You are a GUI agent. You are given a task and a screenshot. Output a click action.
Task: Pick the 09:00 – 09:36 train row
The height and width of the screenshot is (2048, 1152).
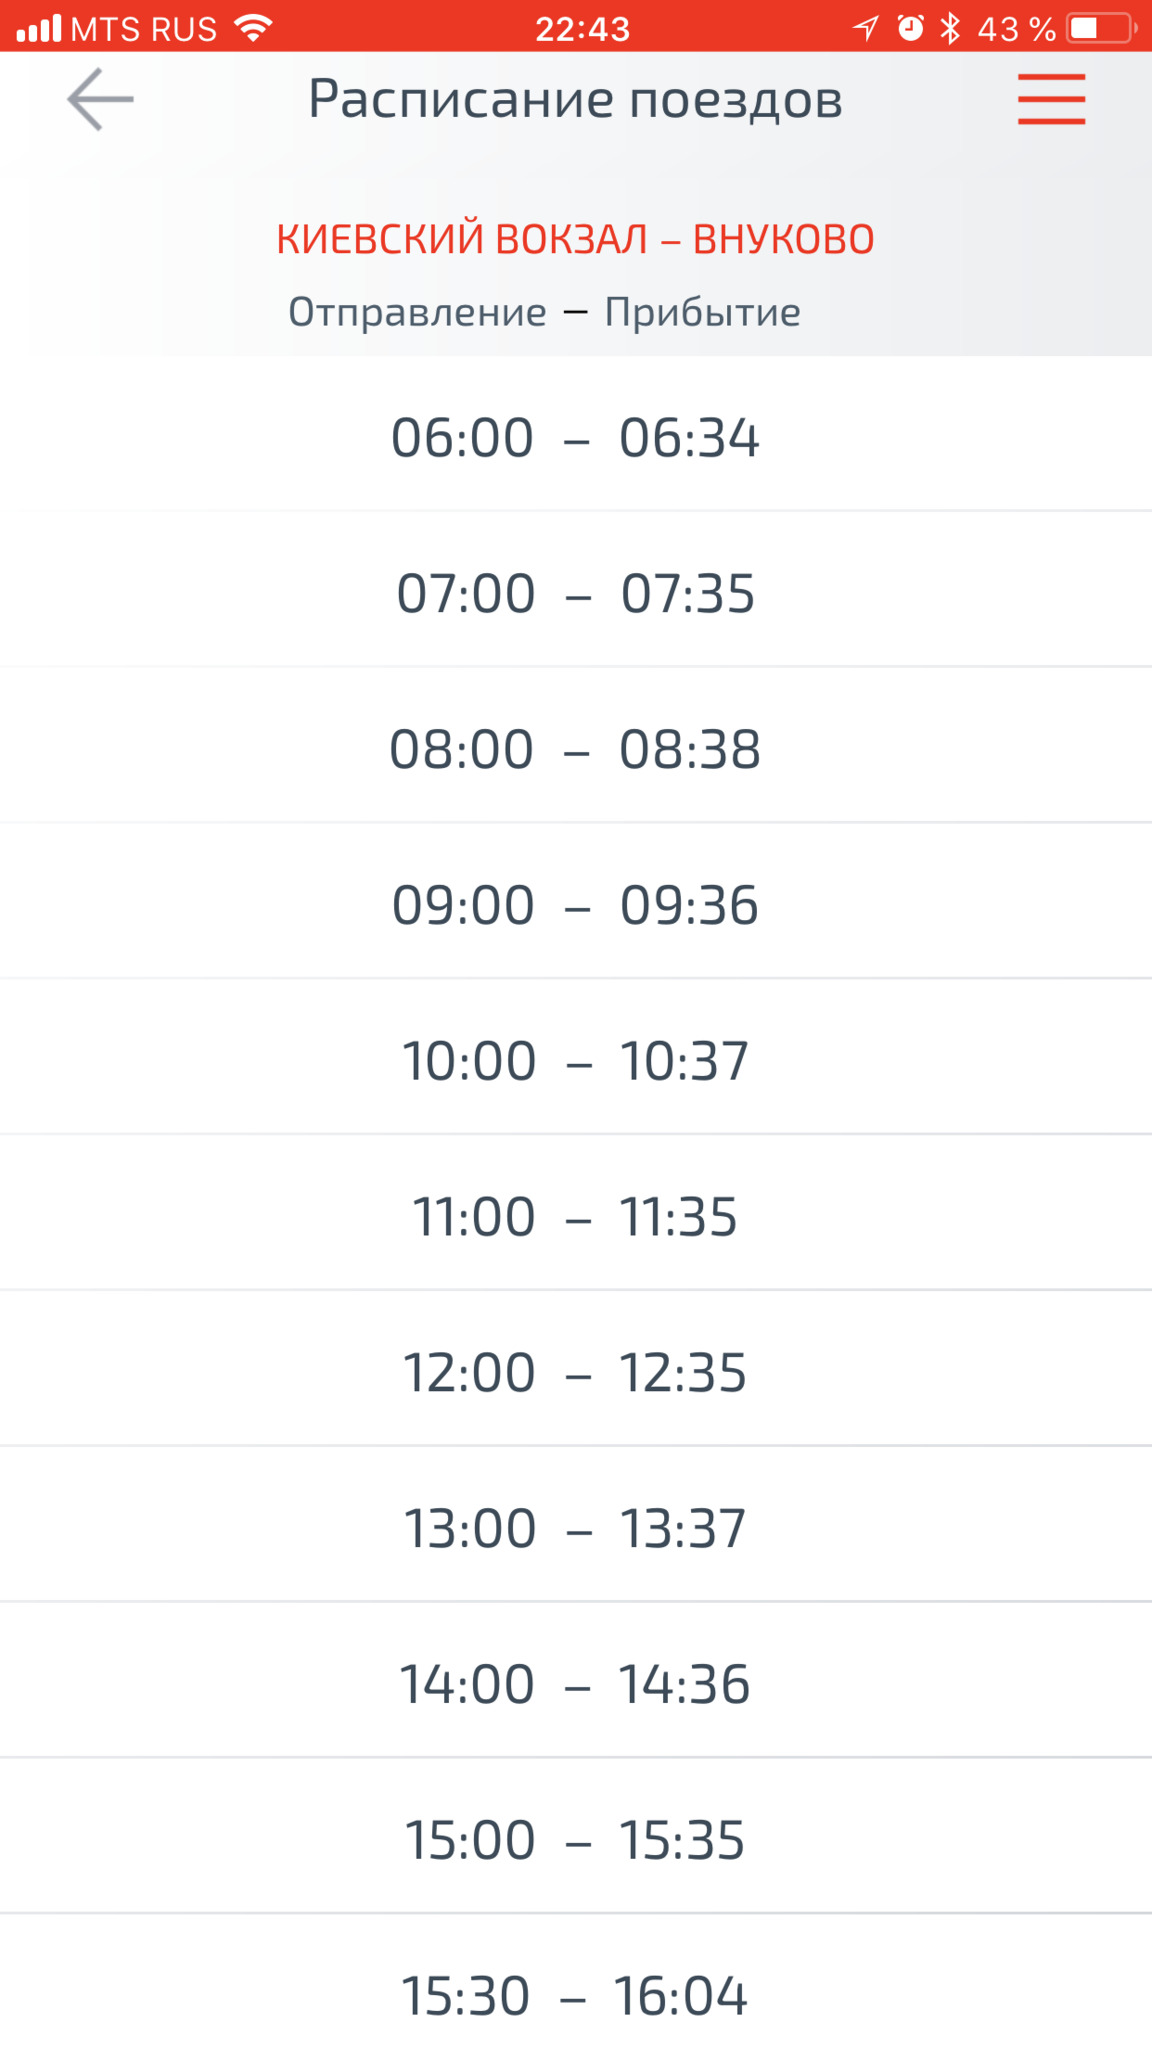(575, 906)
